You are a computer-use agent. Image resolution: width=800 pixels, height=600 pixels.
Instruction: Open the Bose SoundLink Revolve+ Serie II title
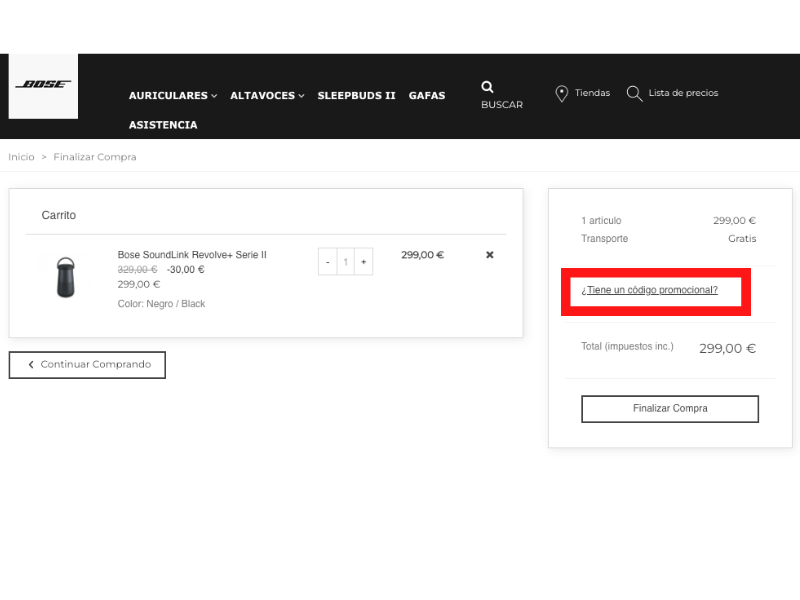click(x=192, y=255)
